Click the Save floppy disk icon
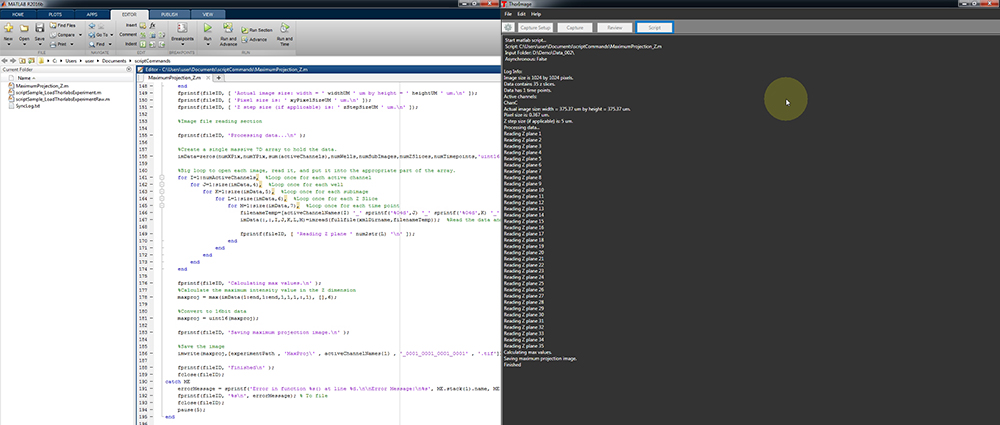This screenshot has height=425, width=1000. (x=40, y=28)
